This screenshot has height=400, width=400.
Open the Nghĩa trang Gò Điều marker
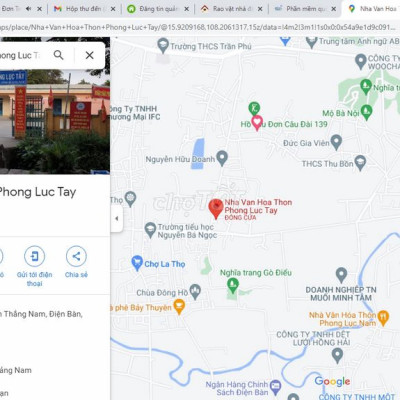point(233,286)
